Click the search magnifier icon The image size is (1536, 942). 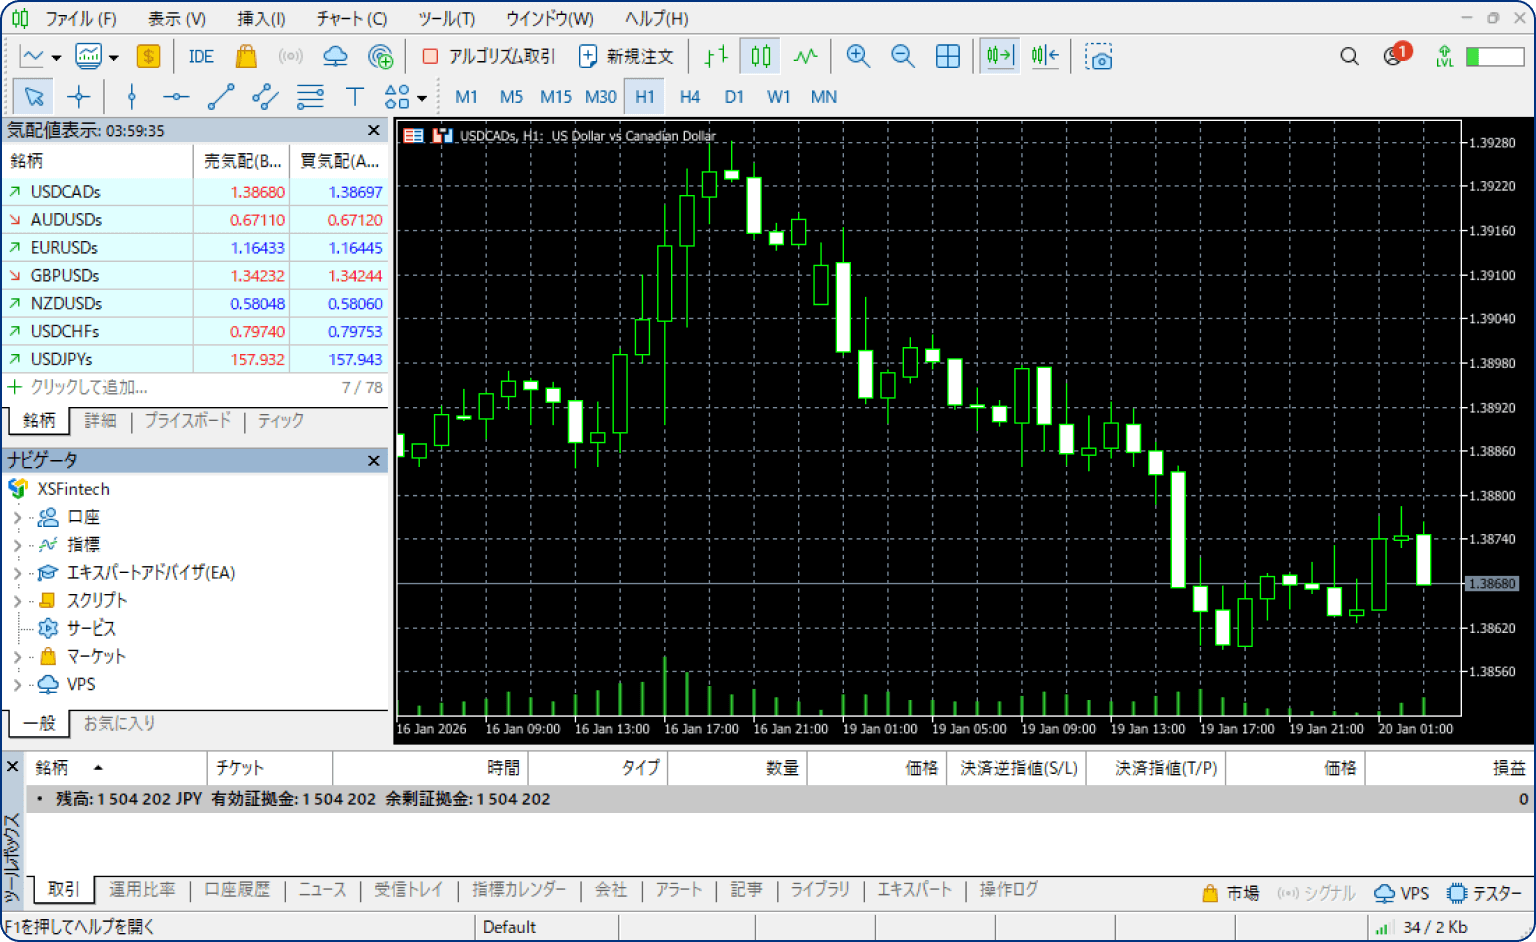point(1349,57)
